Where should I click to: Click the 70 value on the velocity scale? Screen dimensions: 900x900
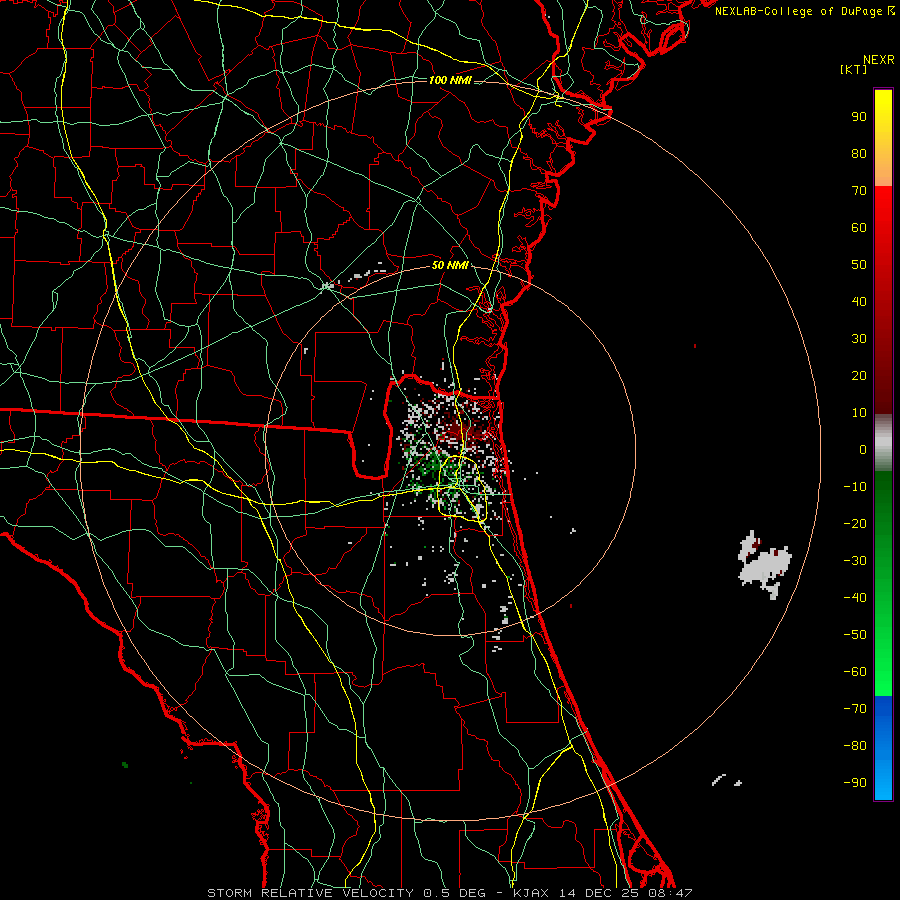coord(859,191)
